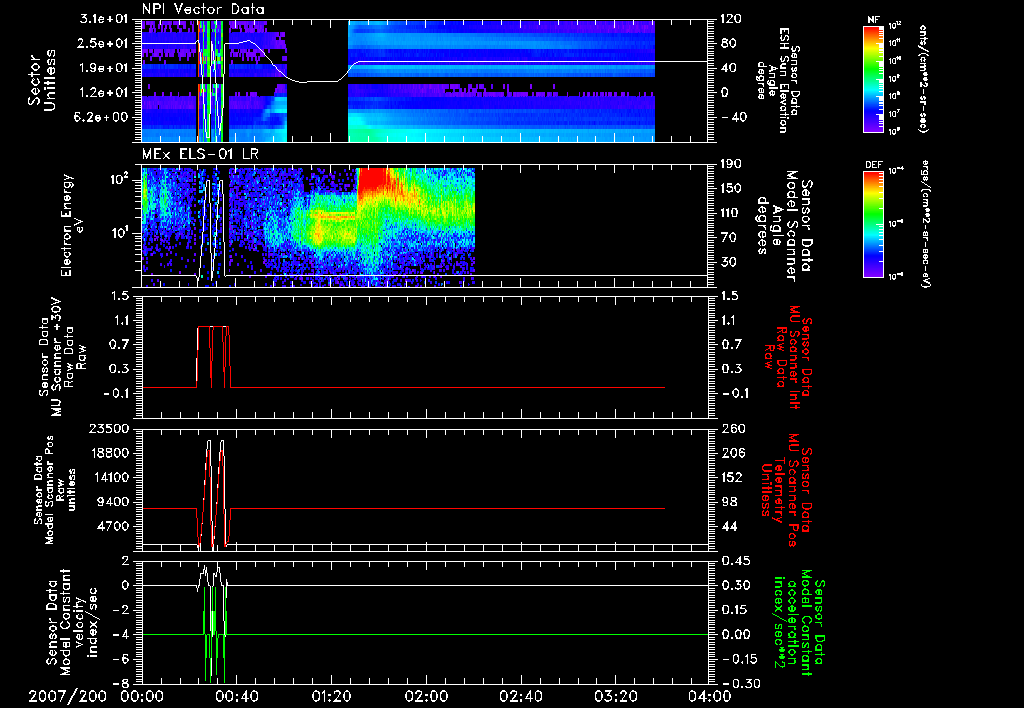This screenshot has width=1024, height=708.
Task: Click the 'ESH Sun Elevation Angle' axis label
Action: coord(777,80)
